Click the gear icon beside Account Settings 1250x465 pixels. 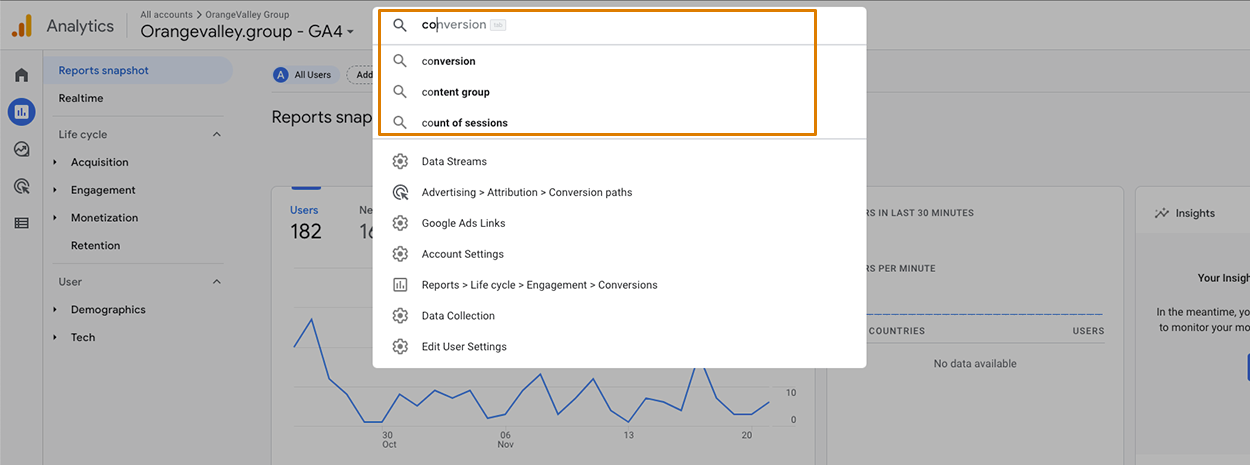[x=400, y=254]
